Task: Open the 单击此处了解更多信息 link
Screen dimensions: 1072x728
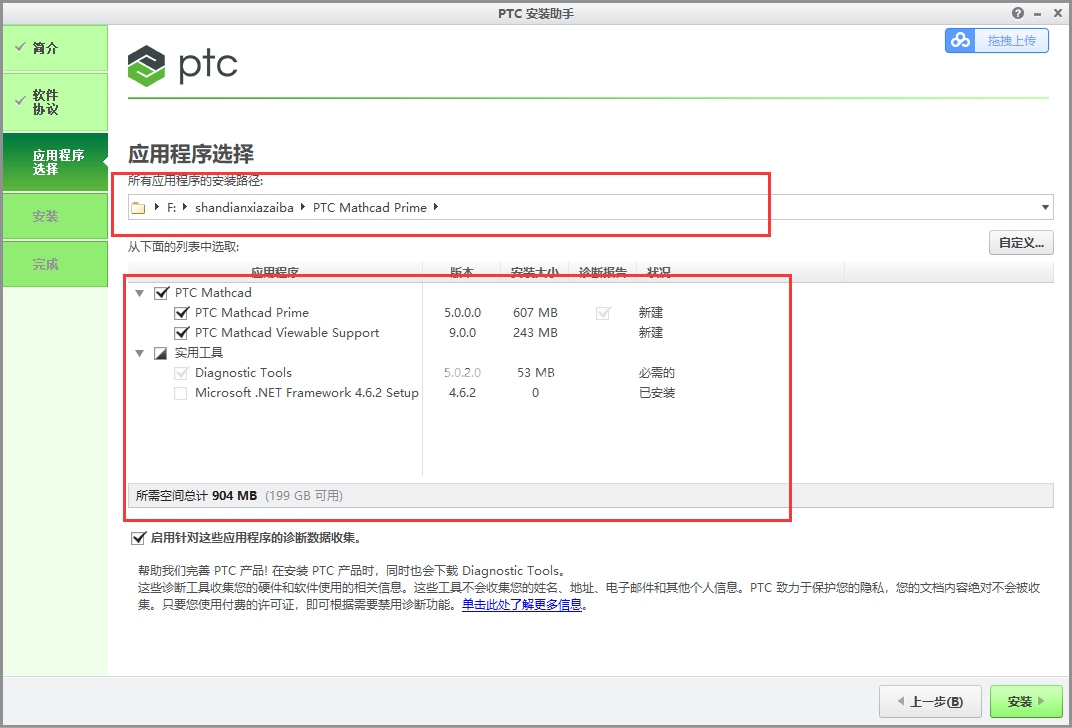Action: [522, 605]
